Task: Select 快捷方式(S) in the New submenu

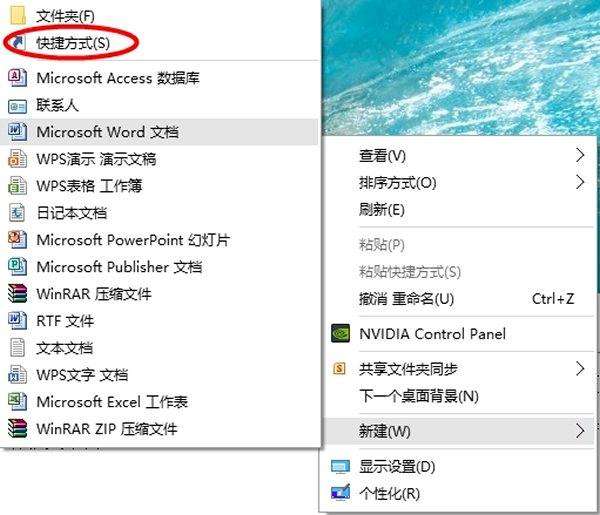Action: click(x=73, y=42)
